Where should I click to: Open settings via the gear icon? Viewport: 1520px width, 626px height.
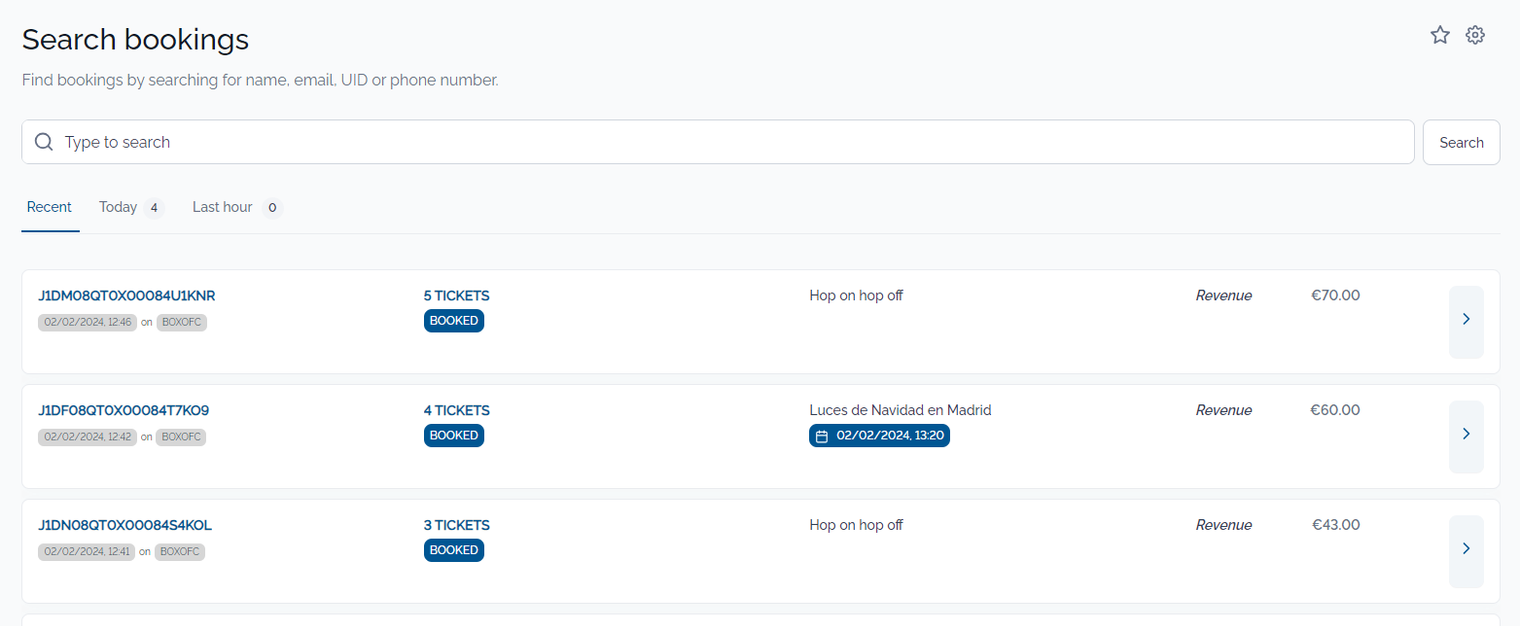pos(1475,35)
